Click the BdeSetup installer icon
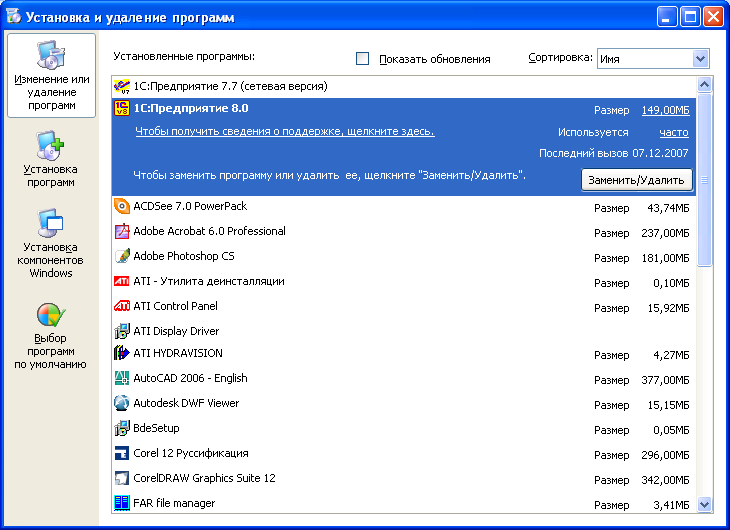 (122, 428)
